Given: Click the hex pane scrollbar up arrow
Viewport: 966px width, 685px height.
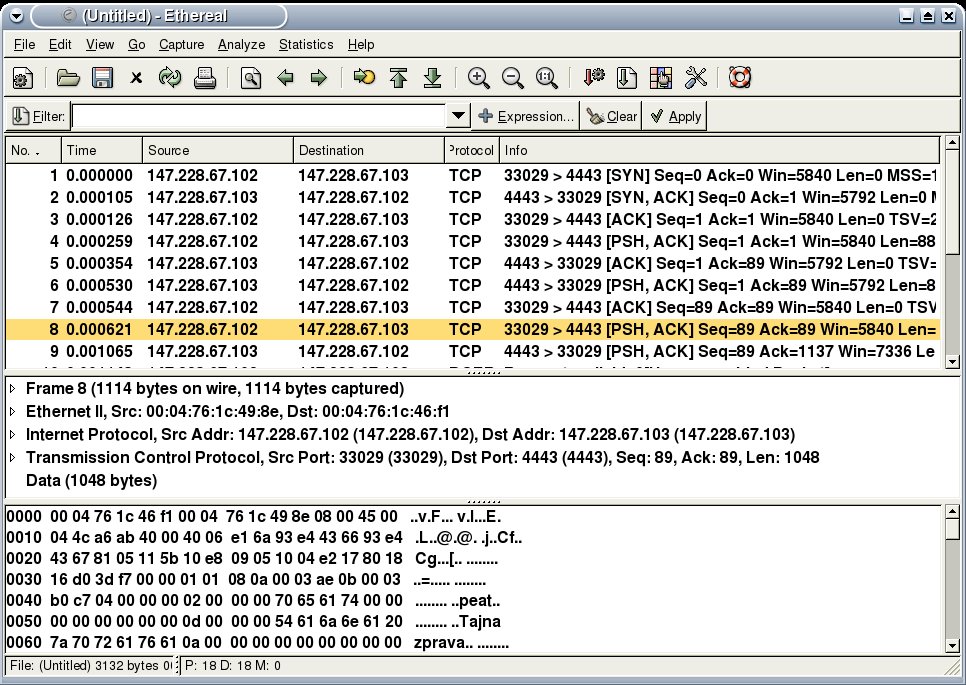Looking at the screenshot, I should 952,511.
